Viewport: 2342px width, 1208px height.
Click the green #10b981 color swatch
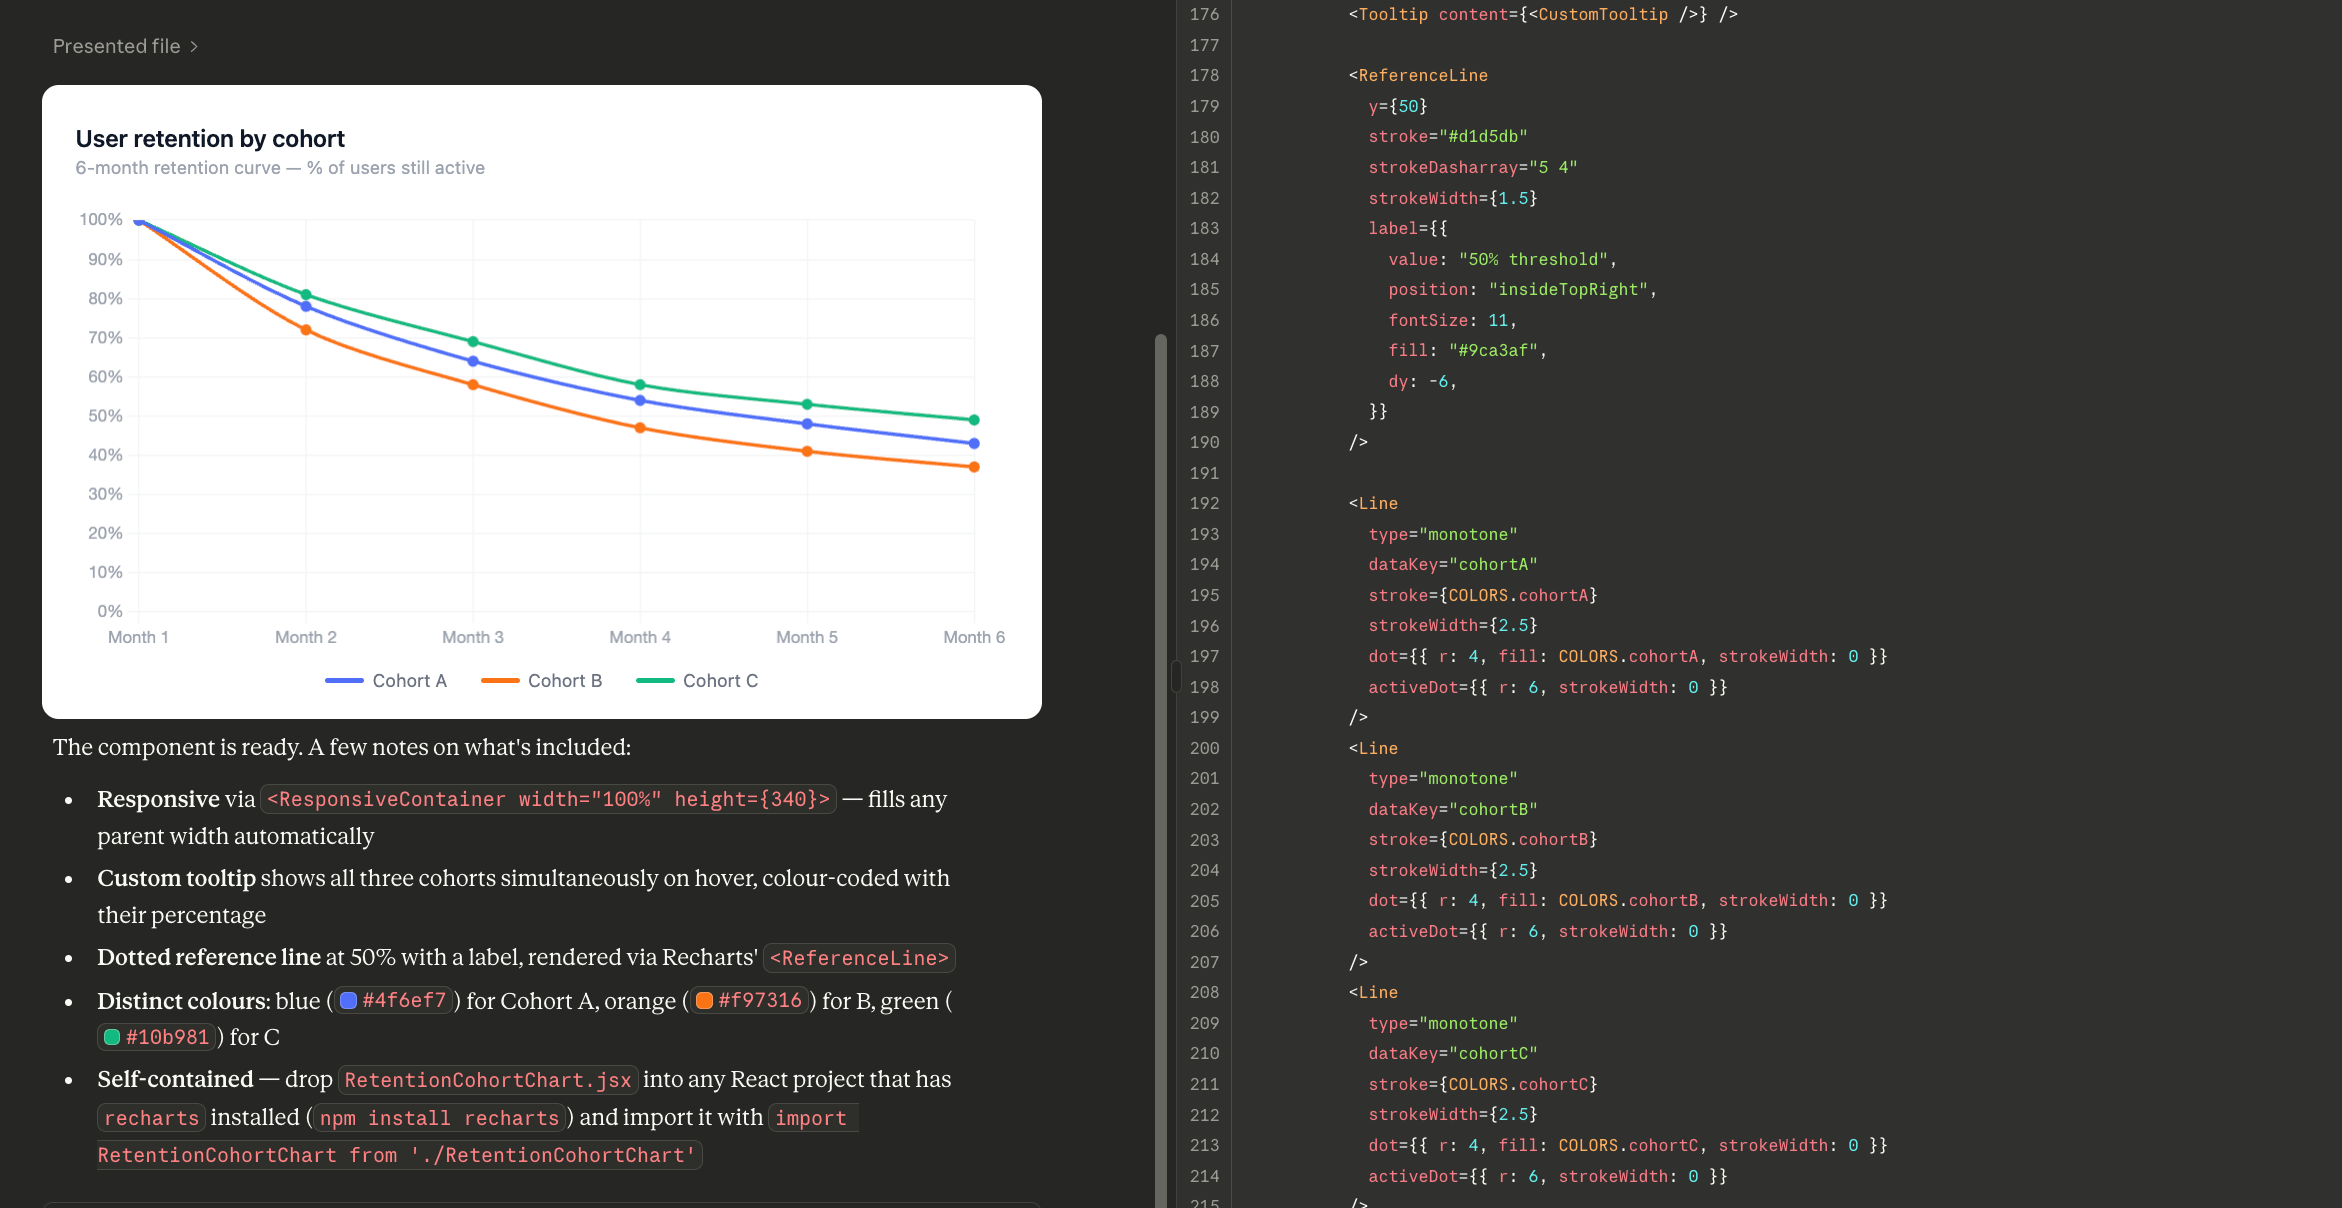coord(111,1037)
